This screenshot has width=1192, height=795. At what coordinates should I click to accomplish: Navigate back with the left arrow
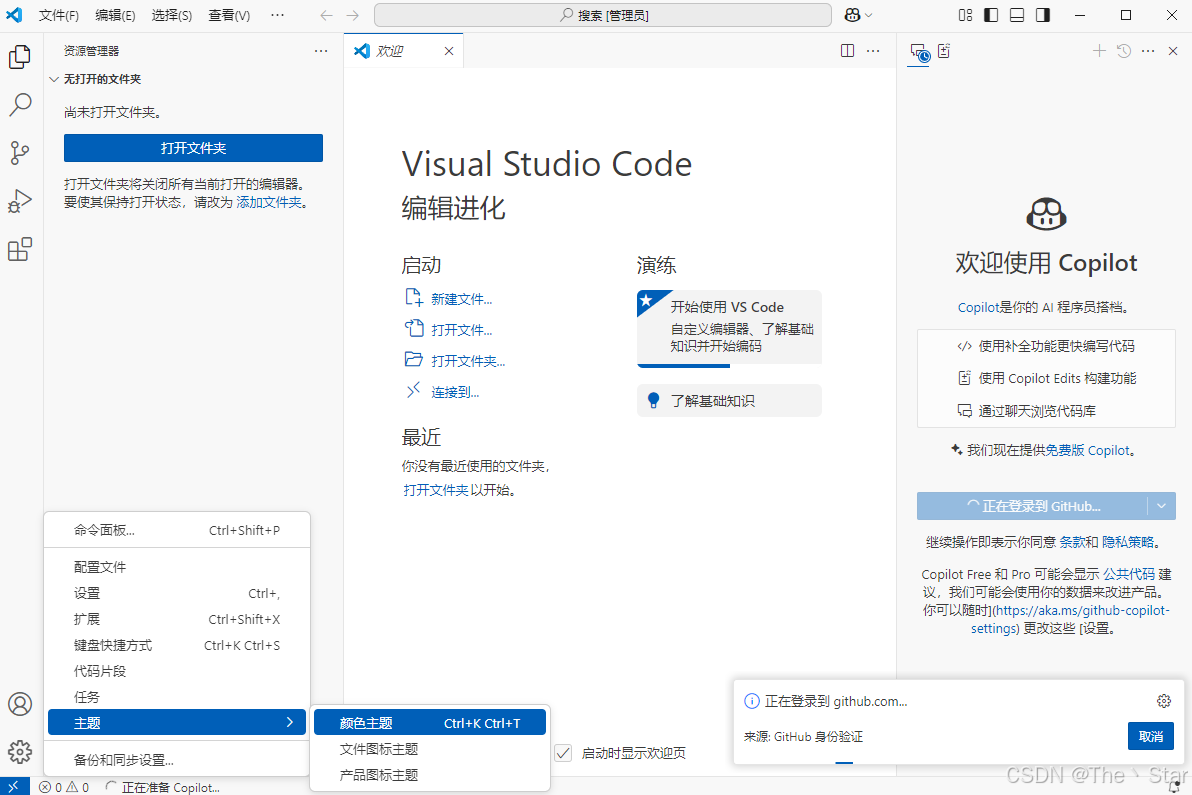coord(326,15)
